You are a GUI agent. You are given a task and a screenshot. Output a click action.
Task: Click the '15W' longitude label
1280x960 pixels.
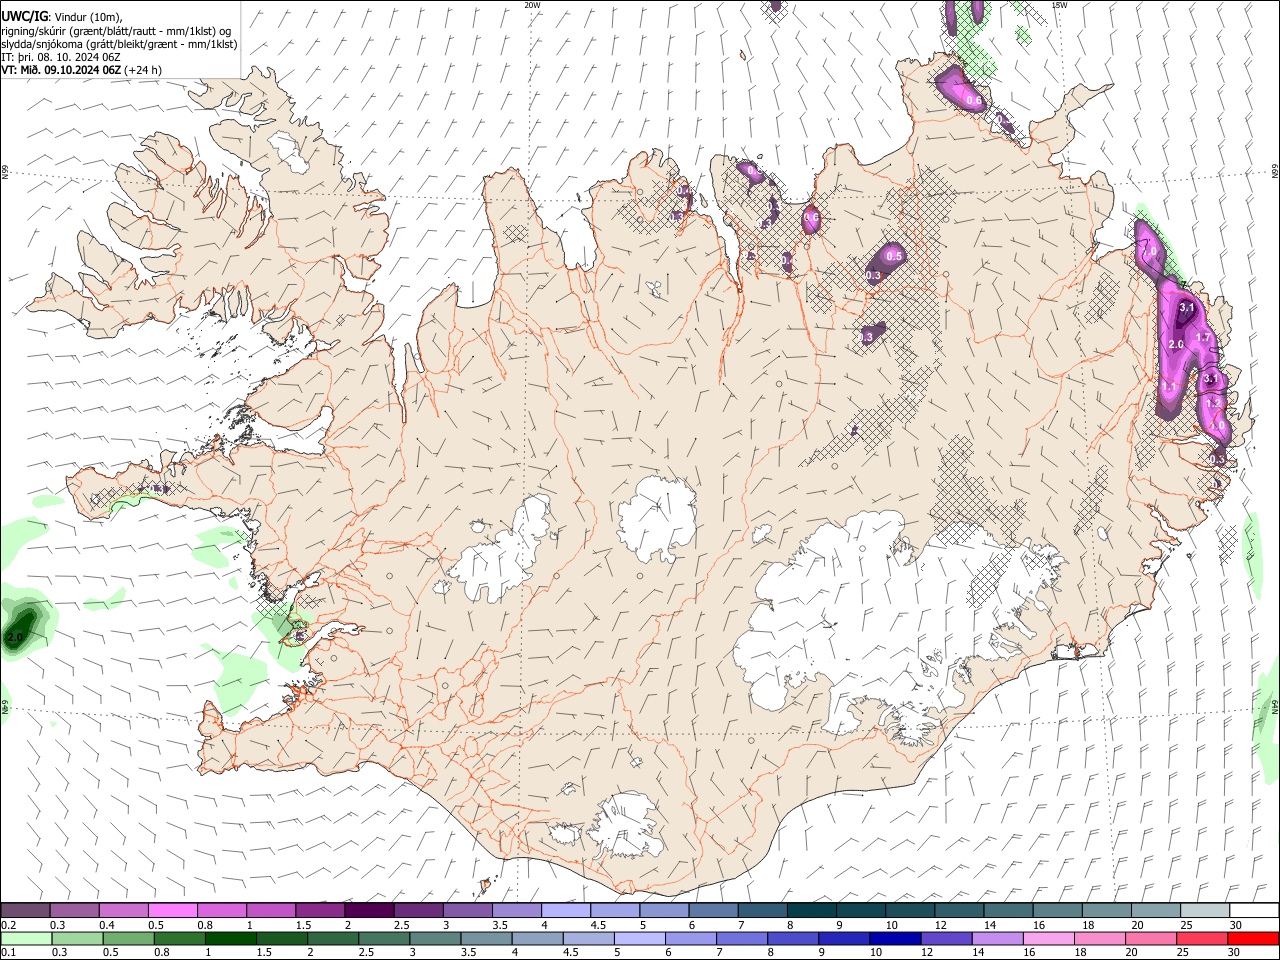point(1060,5)
